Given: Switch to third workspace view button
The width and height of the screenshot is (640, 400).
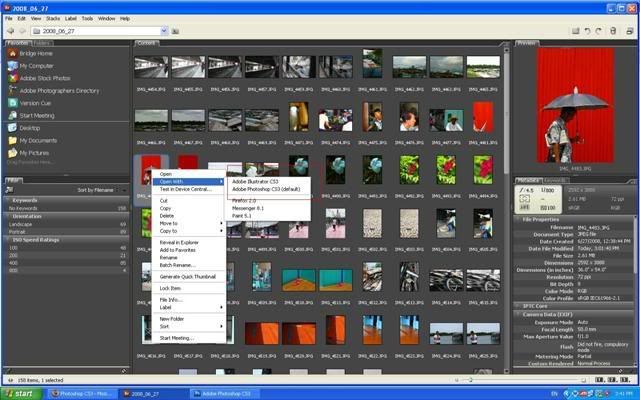Looking at the screenshot, I should pos(625,380).
